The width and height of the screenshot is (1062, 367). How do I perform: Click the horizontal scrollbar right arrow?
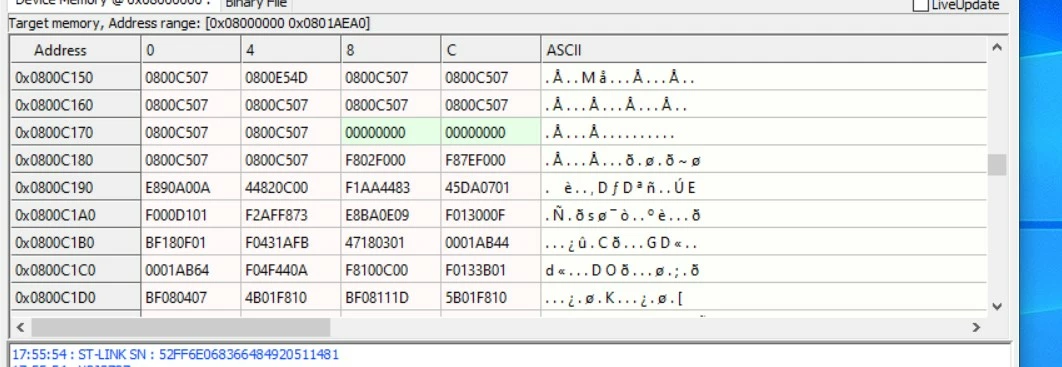coord(976,327)
